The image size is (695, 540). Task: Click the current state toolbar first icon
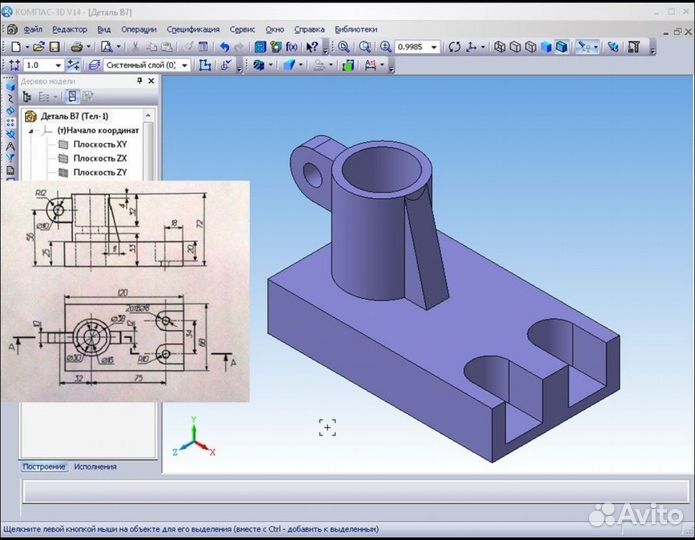tap(14, 65)
